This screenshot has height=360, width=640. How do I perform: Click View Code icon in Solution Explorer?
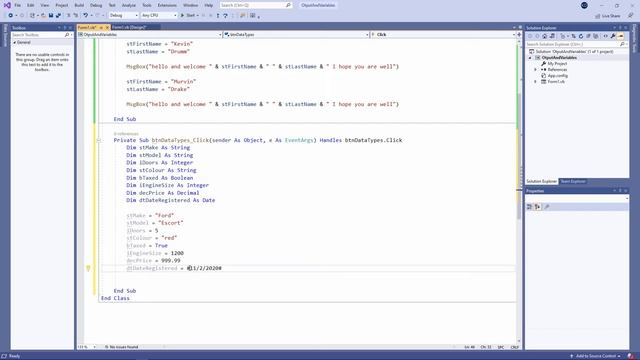pyautogui.click(x=605, y=36)
